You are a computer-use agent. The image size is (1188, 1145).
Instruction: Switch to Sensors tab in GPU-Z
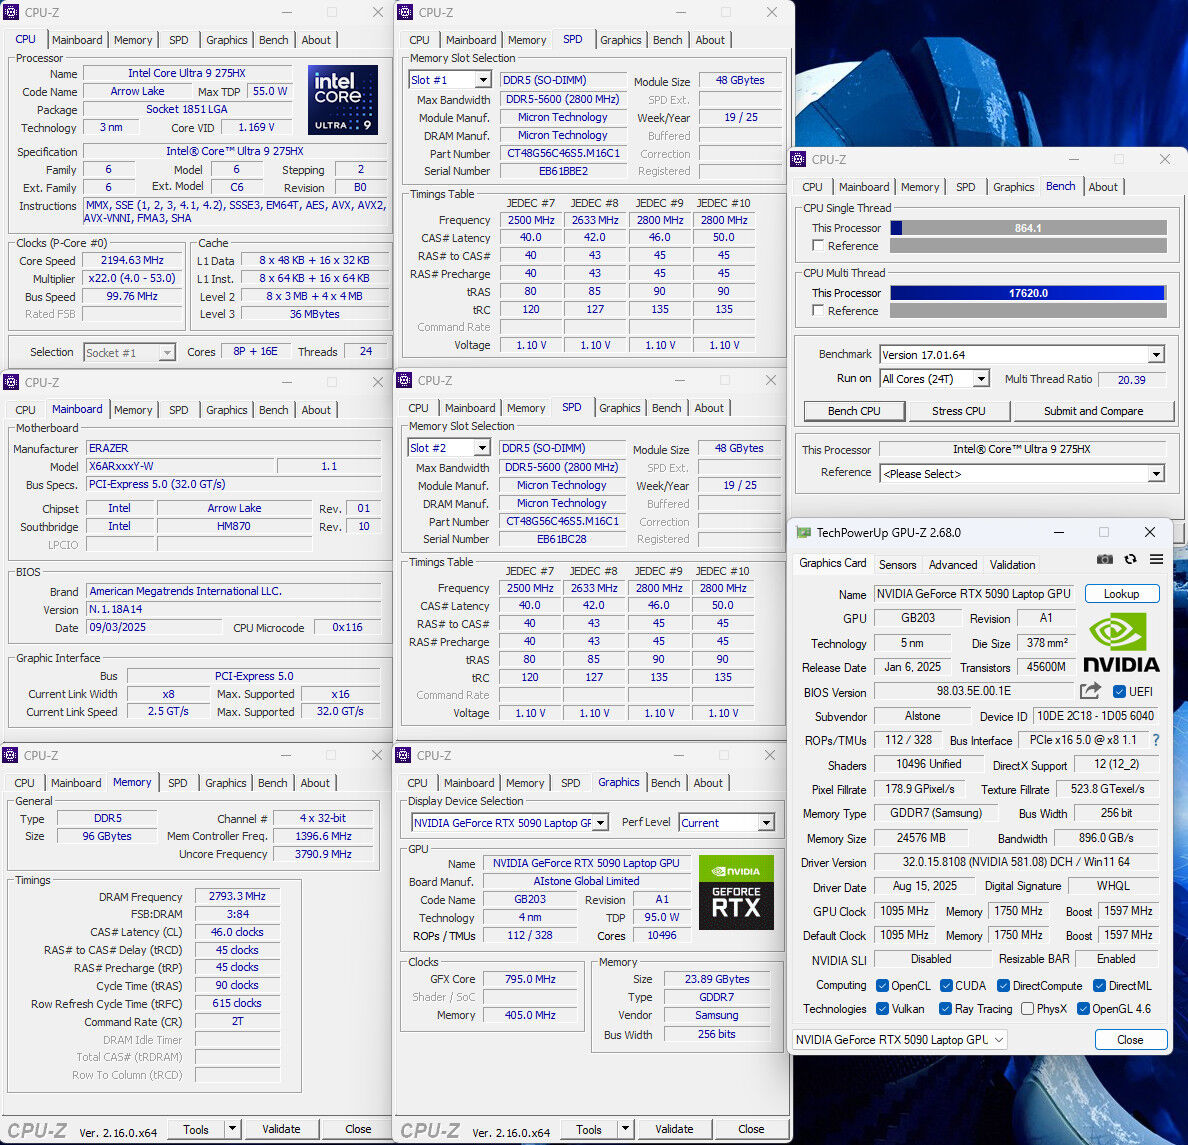tap(897, 565)
